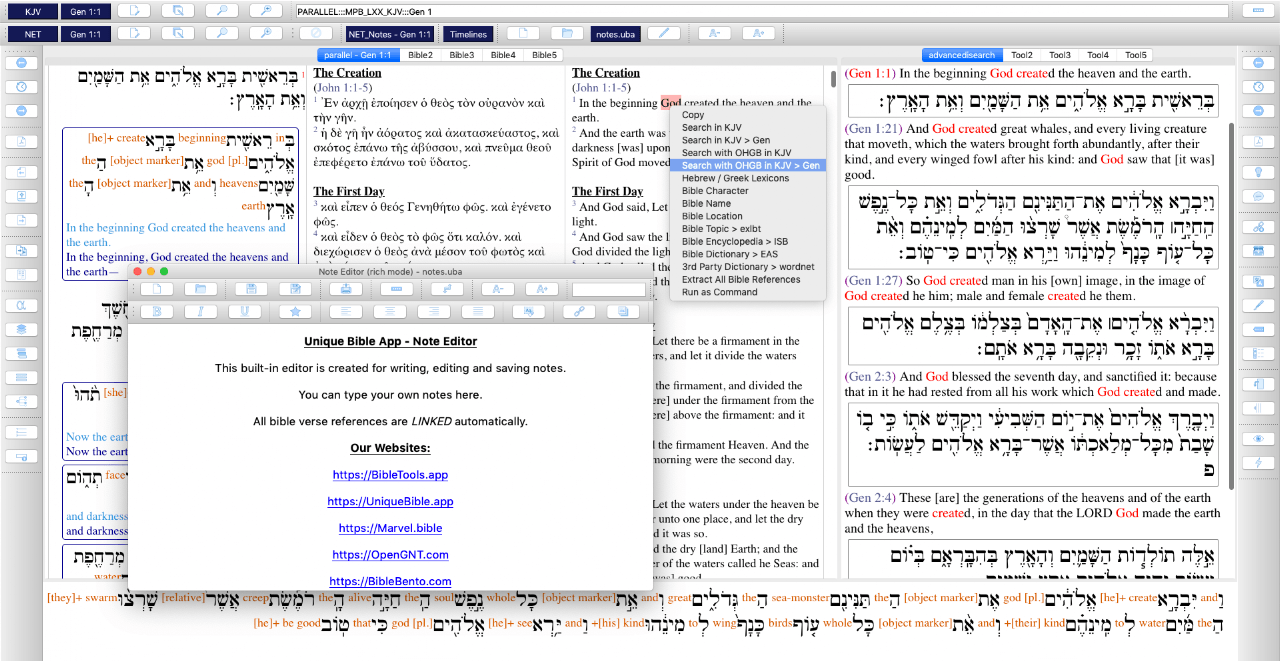Image resolution: width=1280 pixels, height=661 pixels.
Task: Focus the command input field showing PARALLEL:::MPB_LXX_KJV
Action: click(762, 11)
